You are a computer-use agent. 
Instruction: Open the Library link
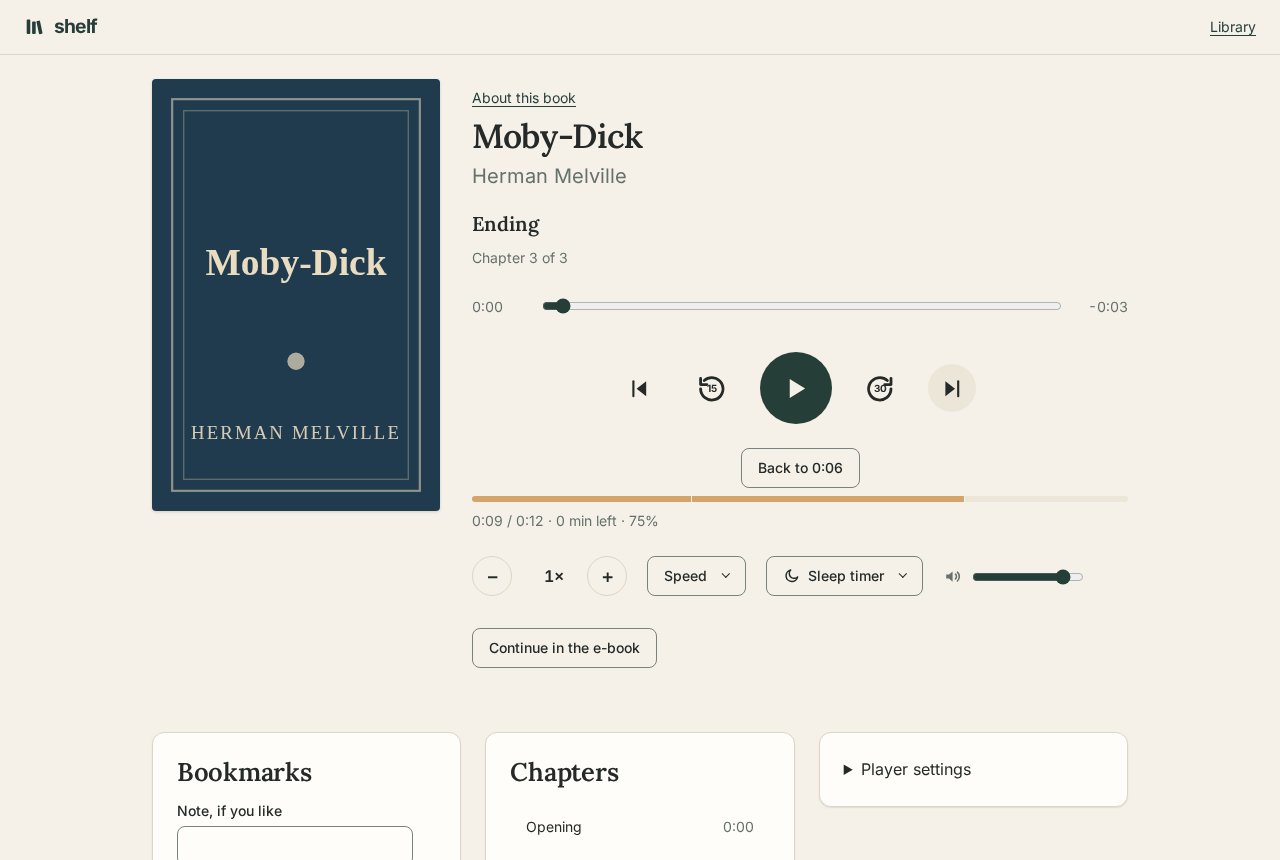[1233, 27]
